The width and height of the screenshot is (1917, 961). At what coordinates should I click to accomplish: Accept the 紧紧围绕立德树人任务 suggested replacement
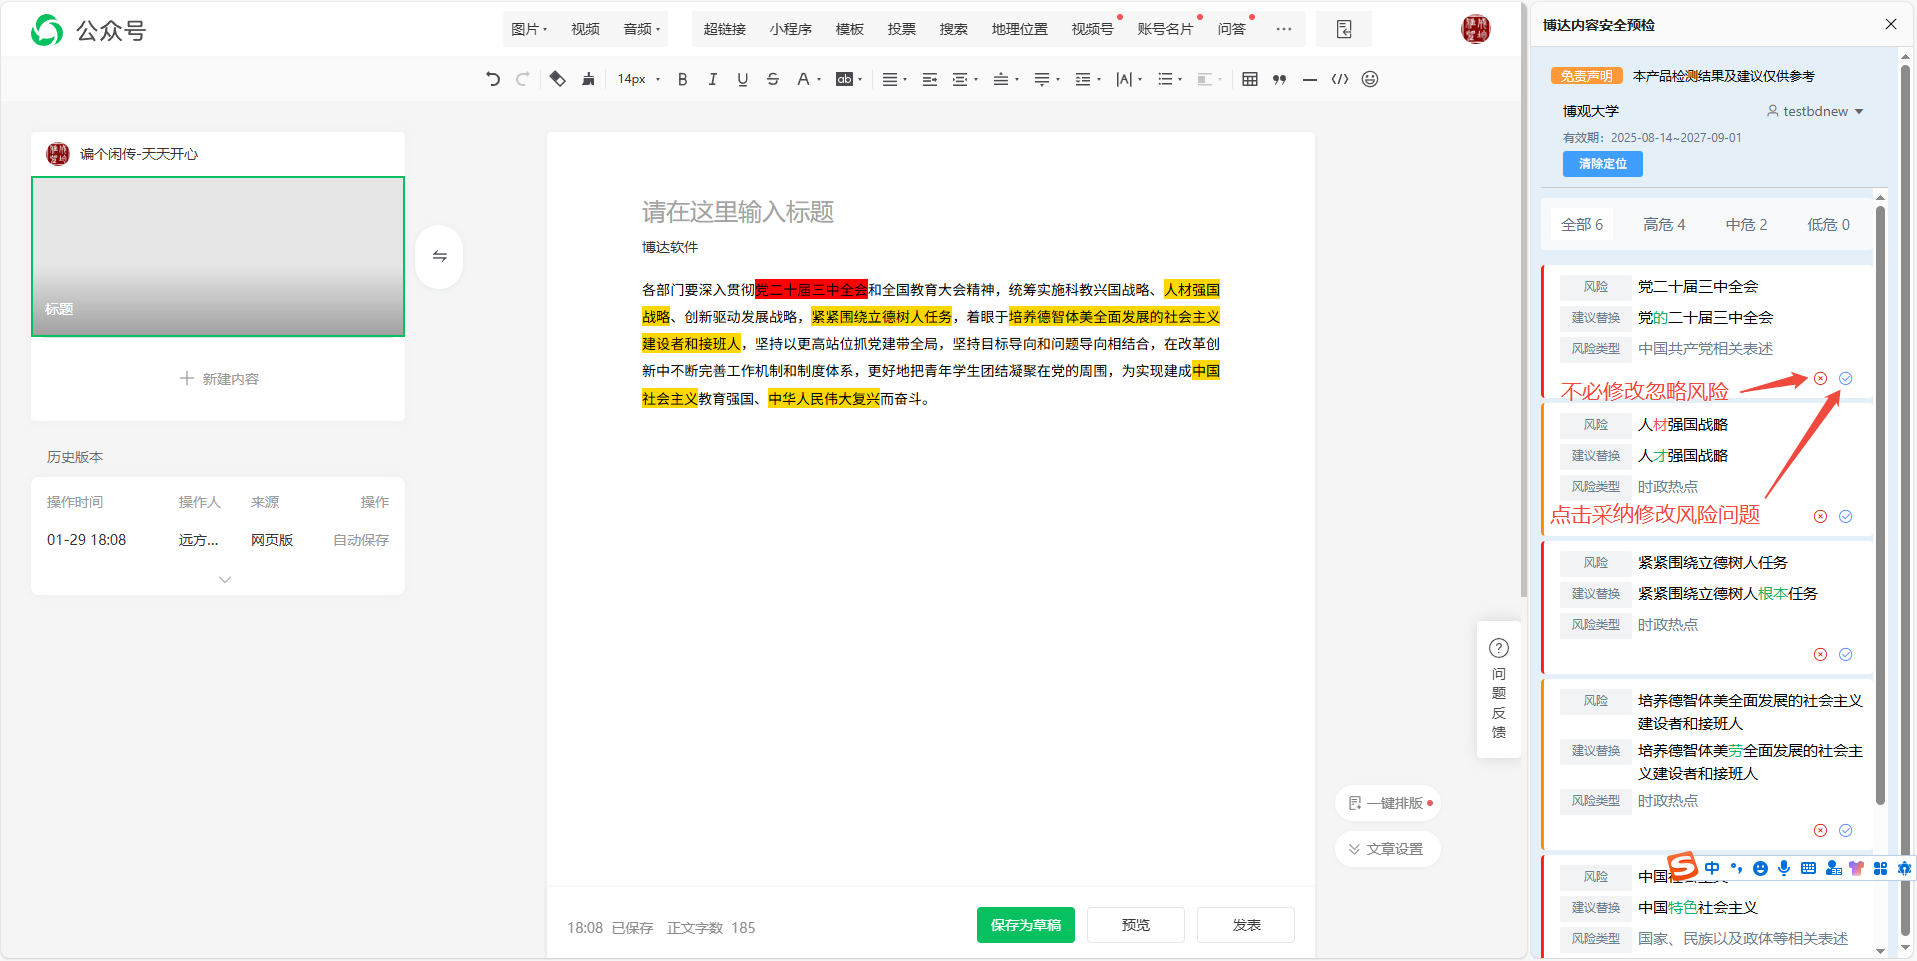tap(1845, 654)
